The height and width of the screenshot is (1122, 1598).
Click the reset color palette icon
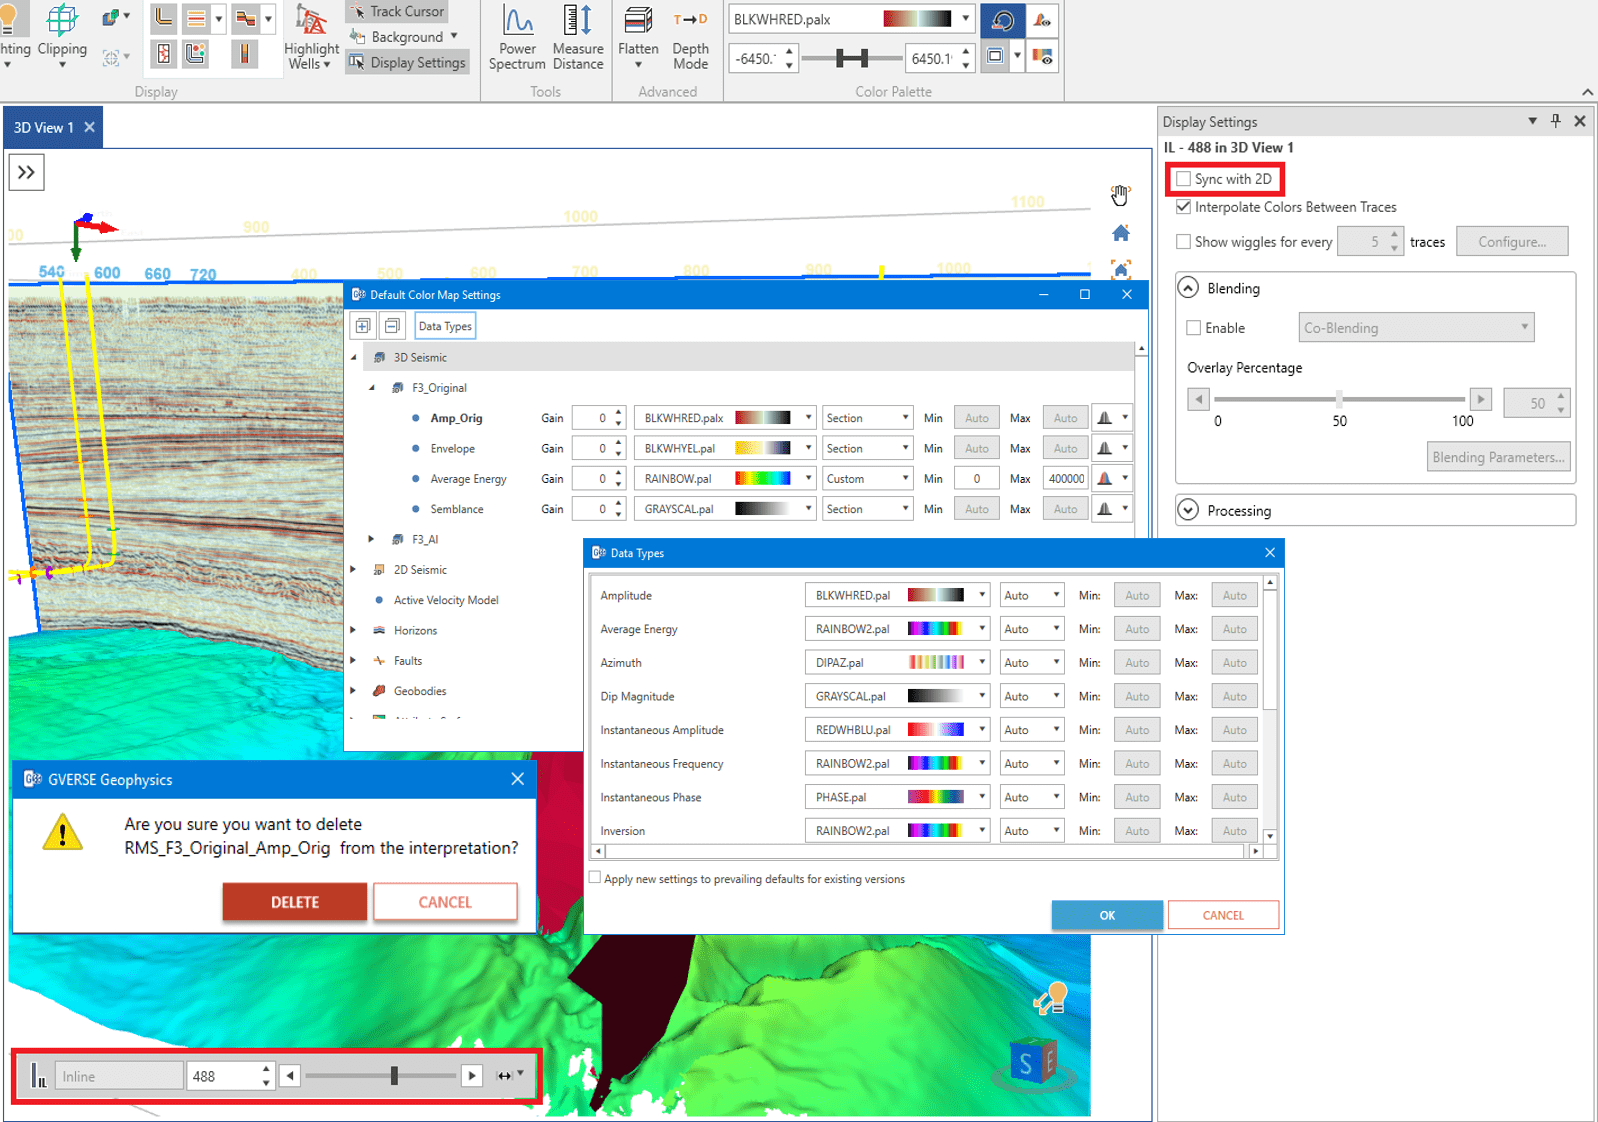(x=1002, y=19)
